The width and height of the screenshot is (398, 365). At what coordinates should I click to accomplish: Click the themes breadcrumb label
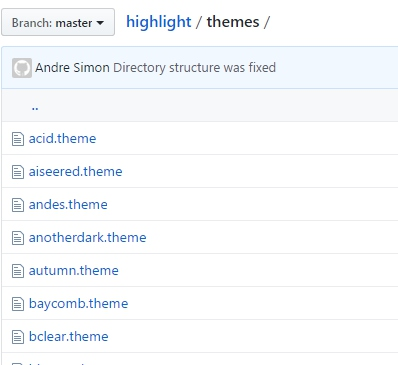click(x=233, y=22)
